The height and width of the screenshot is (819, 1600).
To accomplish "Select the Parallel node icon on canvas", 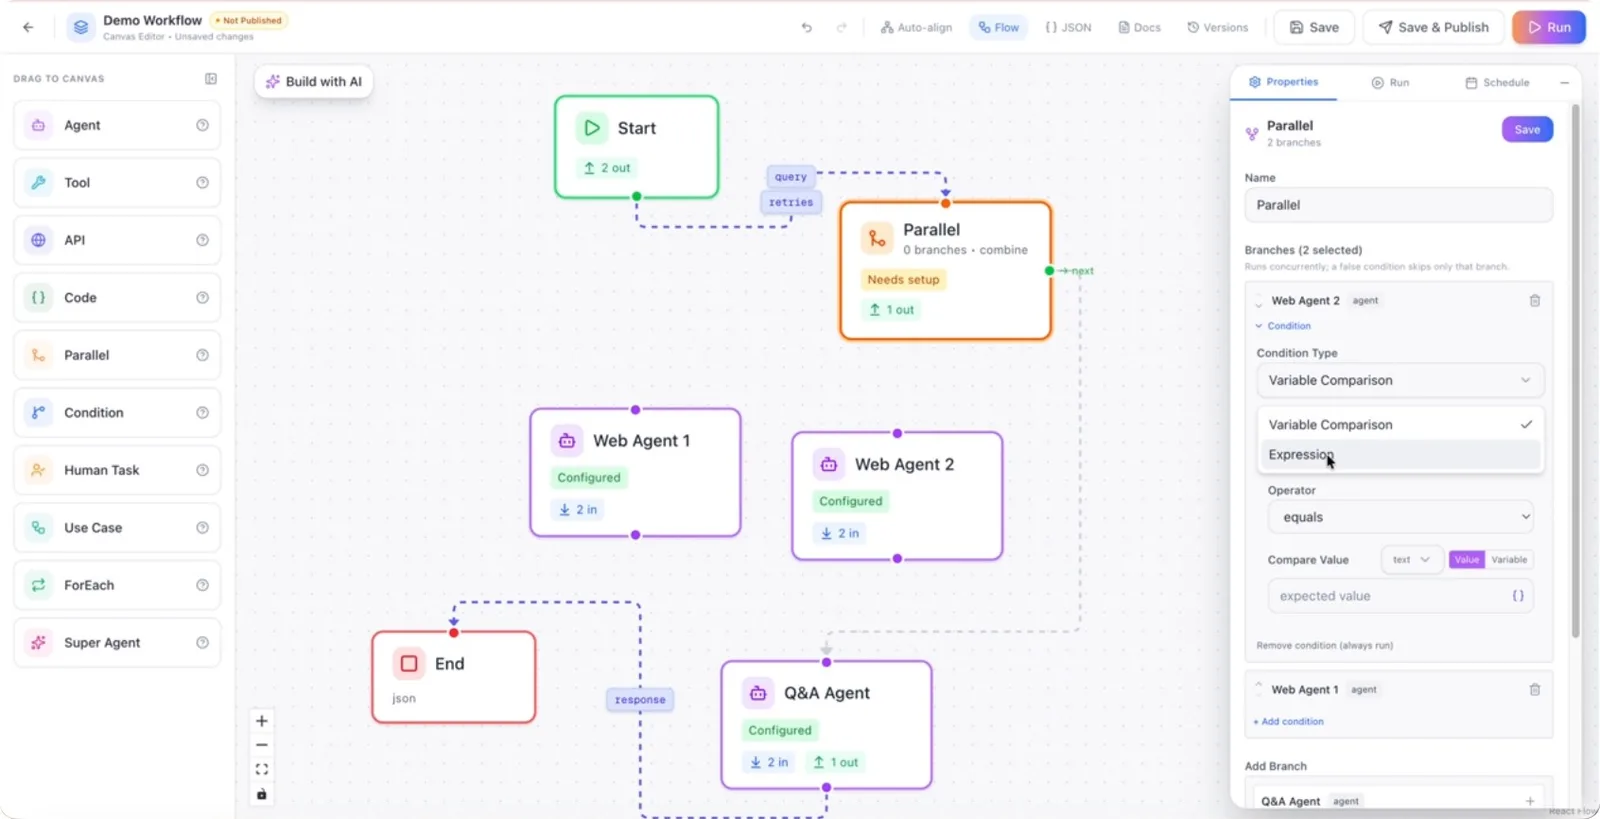I will (x=877, y=238).
